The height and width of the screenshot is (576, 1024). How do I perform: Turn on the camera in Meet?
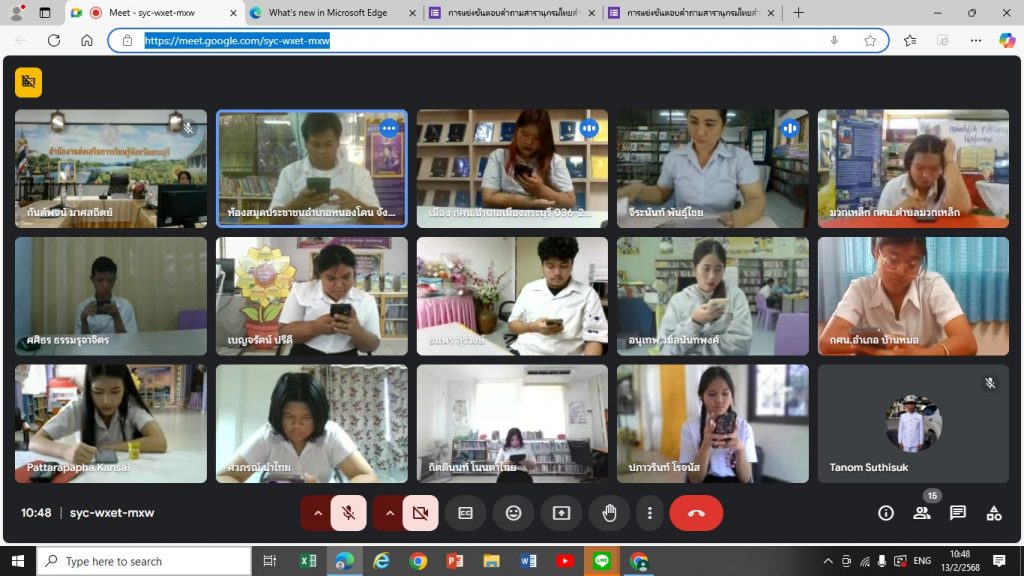pos(420,513)
